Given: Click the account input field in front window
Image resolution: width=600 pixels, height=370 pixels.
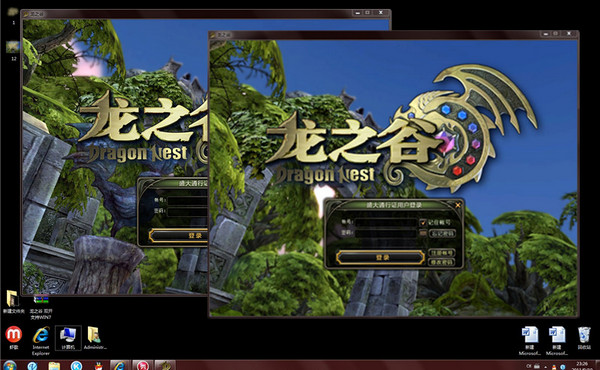Looking at the screenshot, I should [385, 222].
